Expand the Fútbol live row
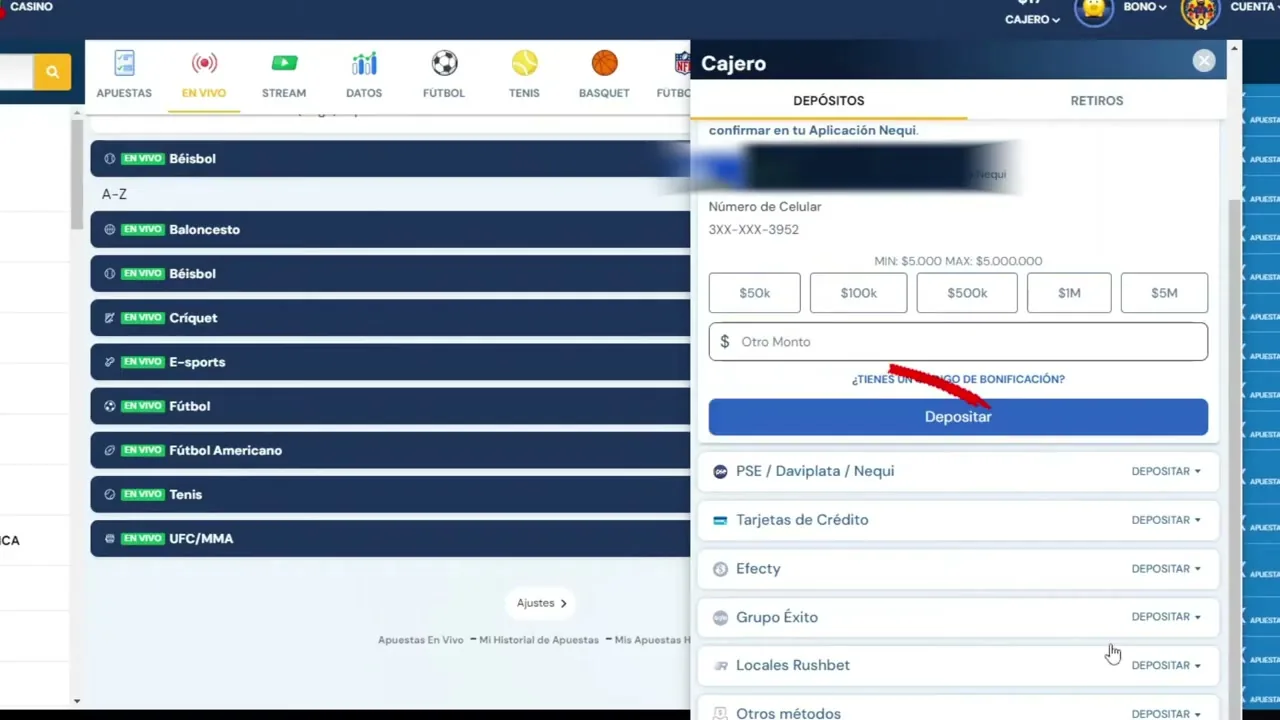Screen dimensions: 1280x720 click(x=390, y=406)
